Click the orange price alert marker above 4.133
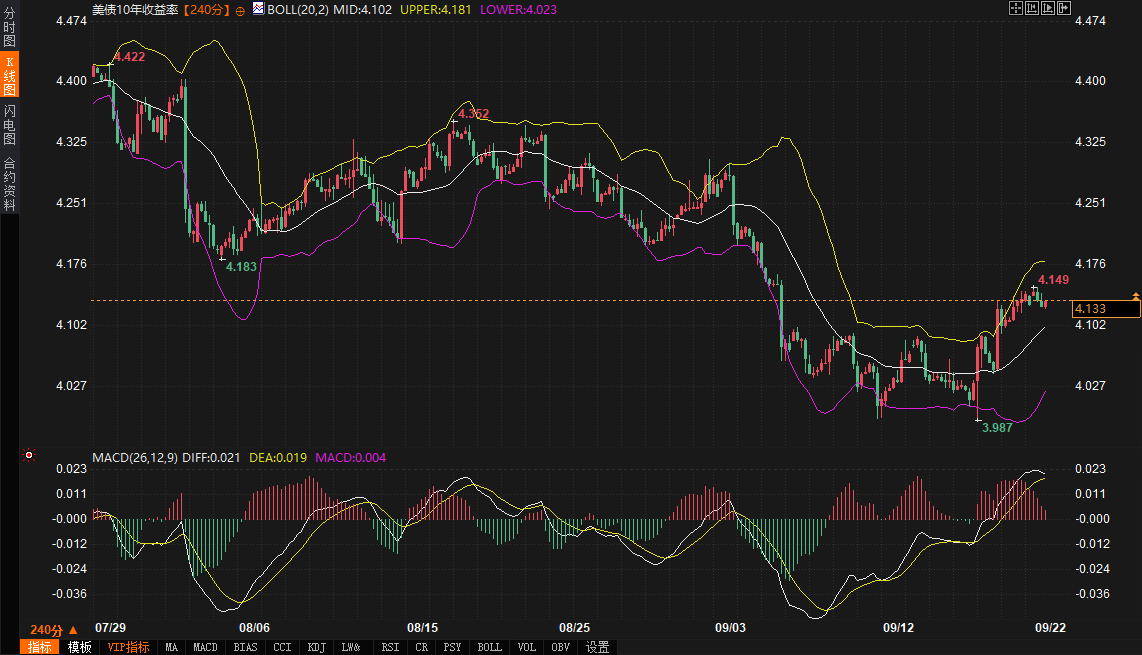Image resolution: width=1142 pixels, height=655 pixels. (1135, 296)
